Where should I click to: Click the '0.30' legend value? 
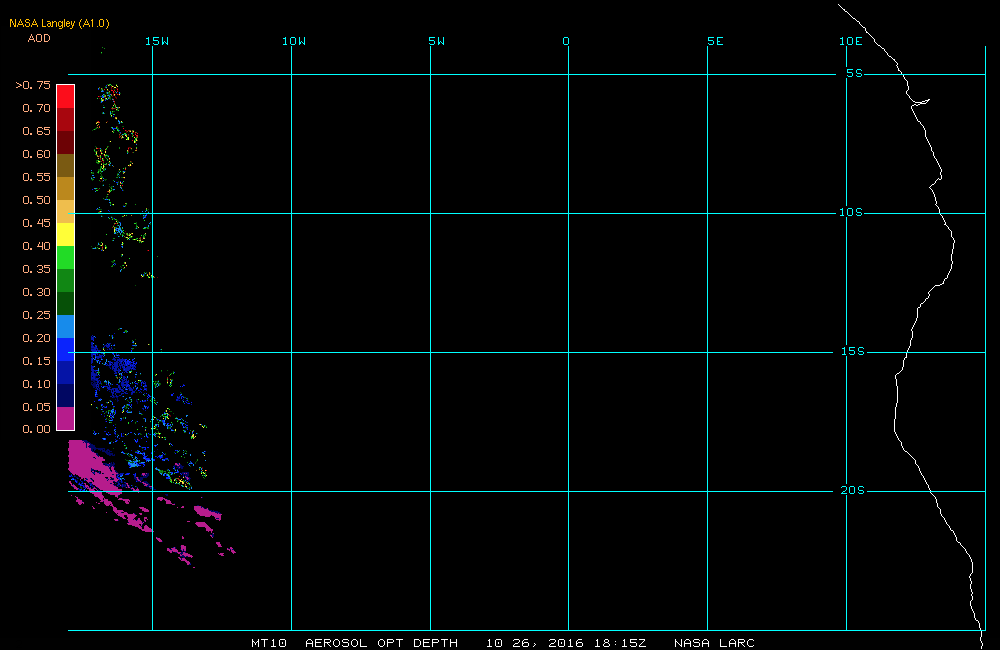[36, 292]
